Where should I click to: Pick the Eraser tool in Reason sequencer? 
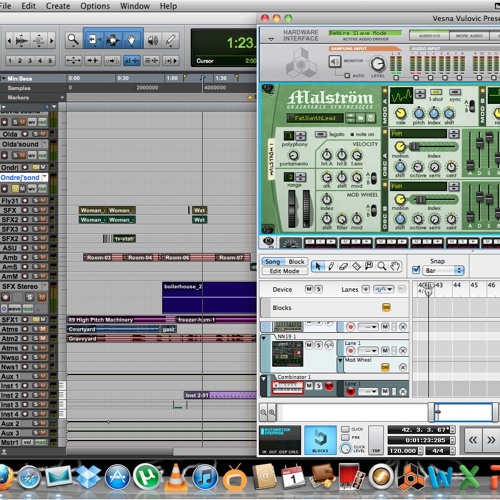coord(343,266)
